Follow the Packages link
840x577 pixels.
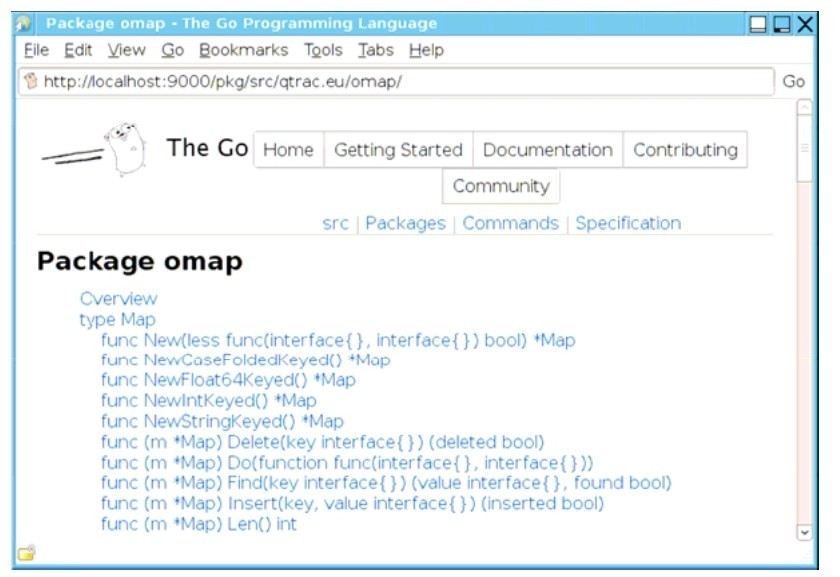(x=405, y=223)
